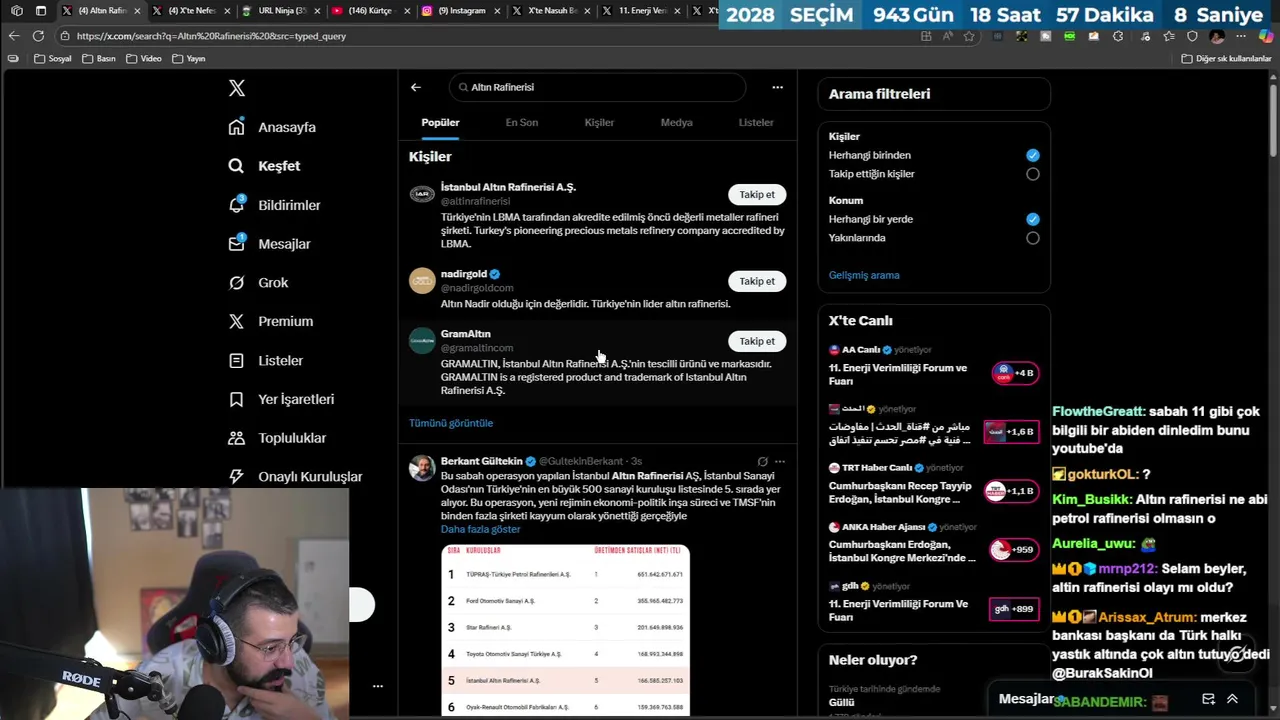Click the Güllü trending topic
Viewport: 1280px width, 720px height.
tap(841, 702)
